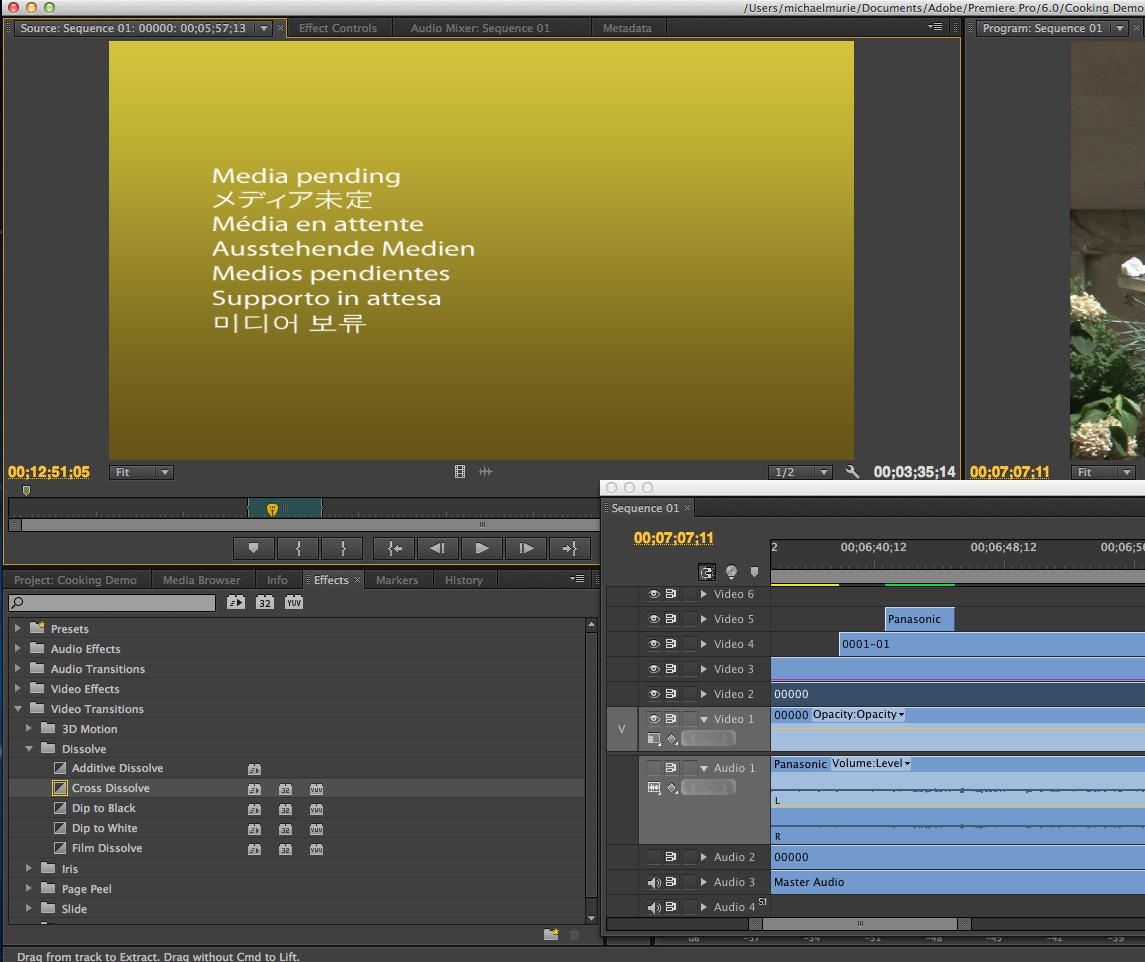The image size is (1145, 962).
Task: Click the Effects panel search field
Action: [x=110, y=602]
